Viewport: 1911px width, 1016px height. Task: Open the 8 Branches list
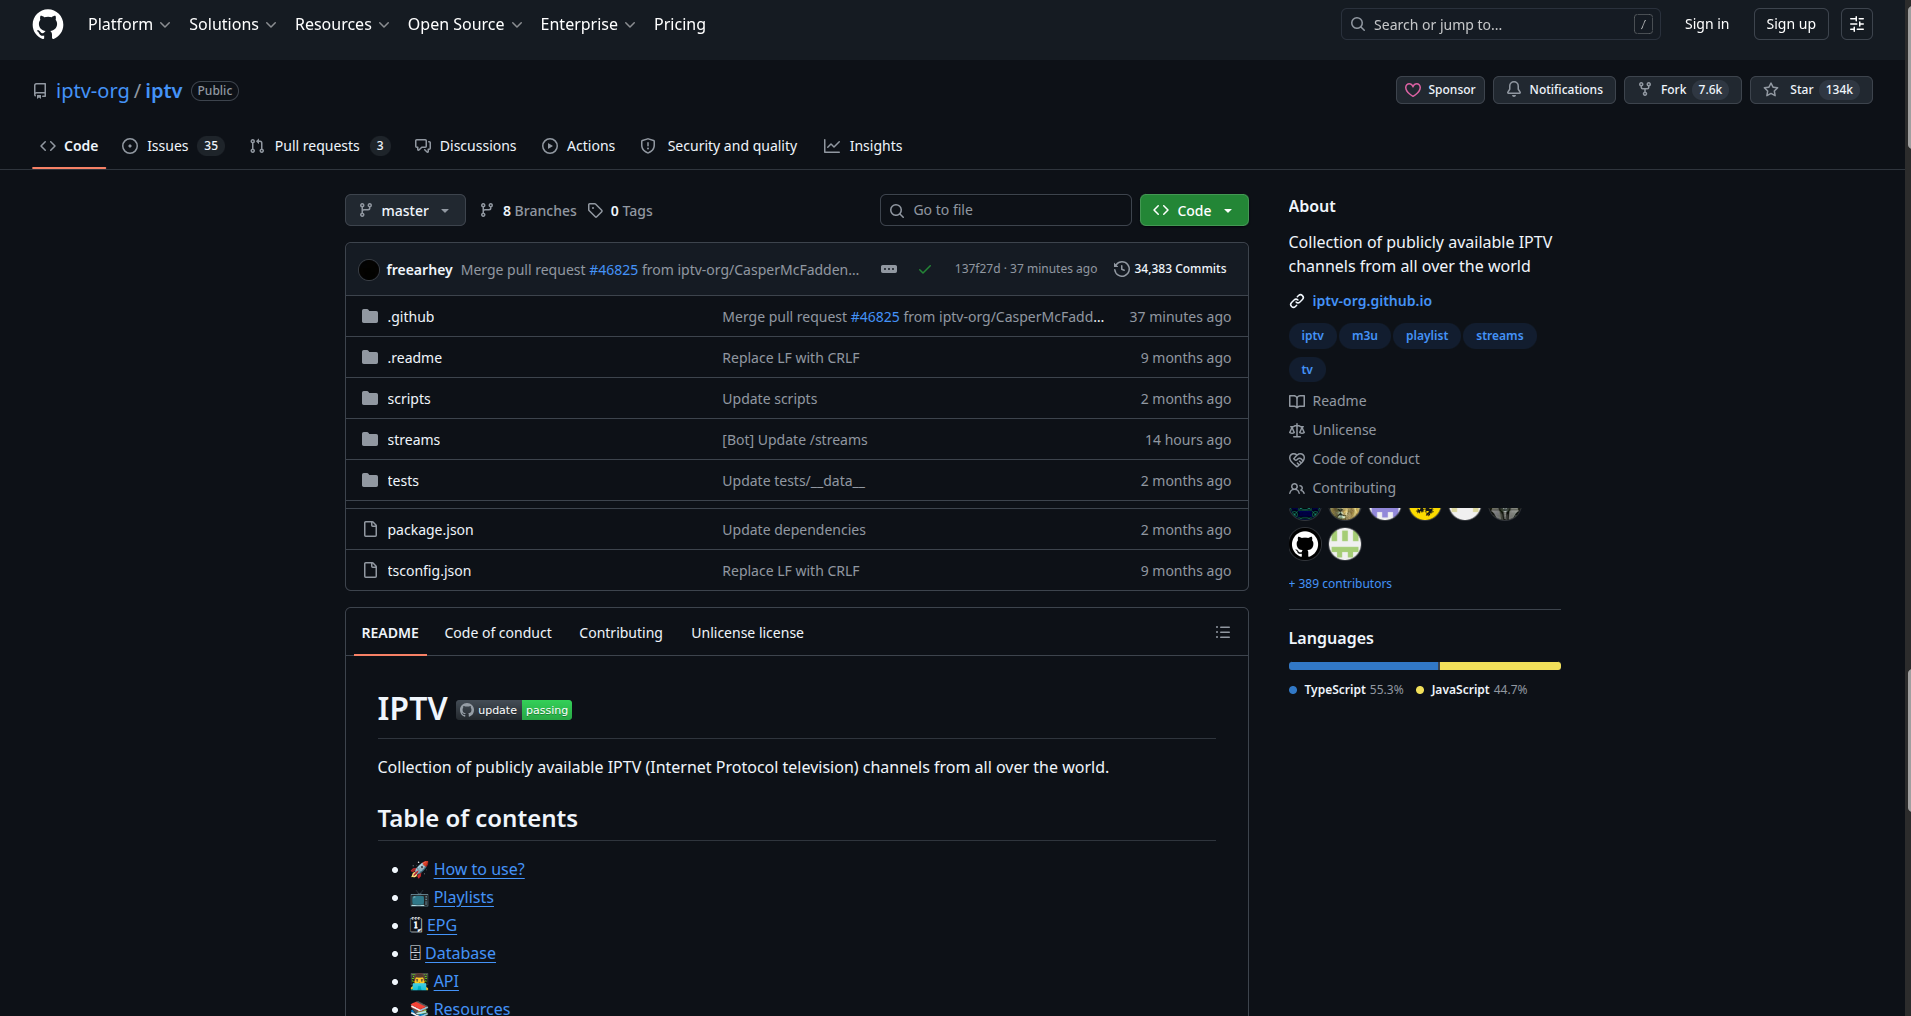(x=528, y=211)
